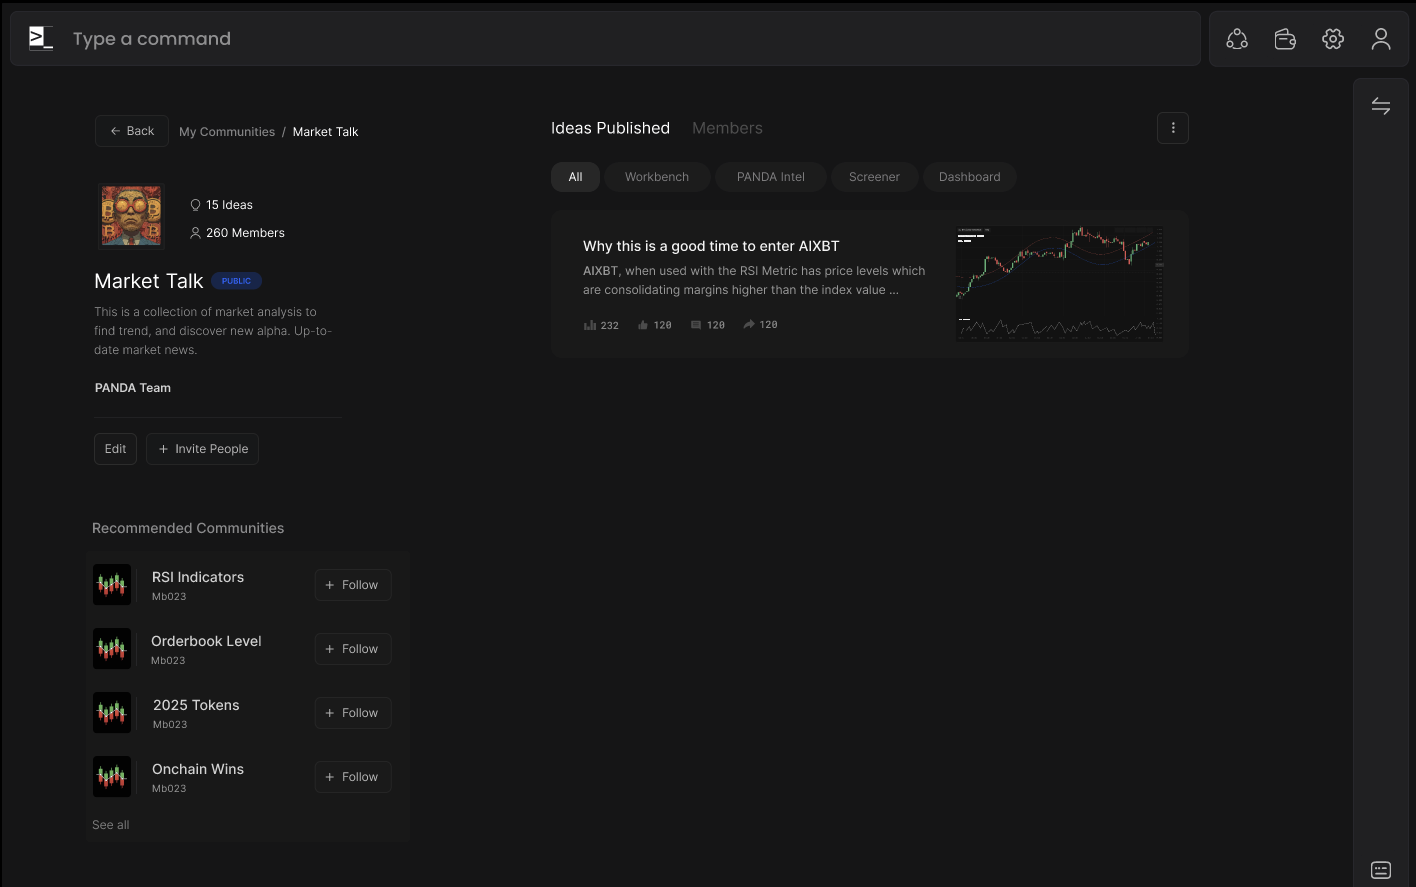Click the Market Talk community title
The image size is (1416, 887).
coord(149,281)
